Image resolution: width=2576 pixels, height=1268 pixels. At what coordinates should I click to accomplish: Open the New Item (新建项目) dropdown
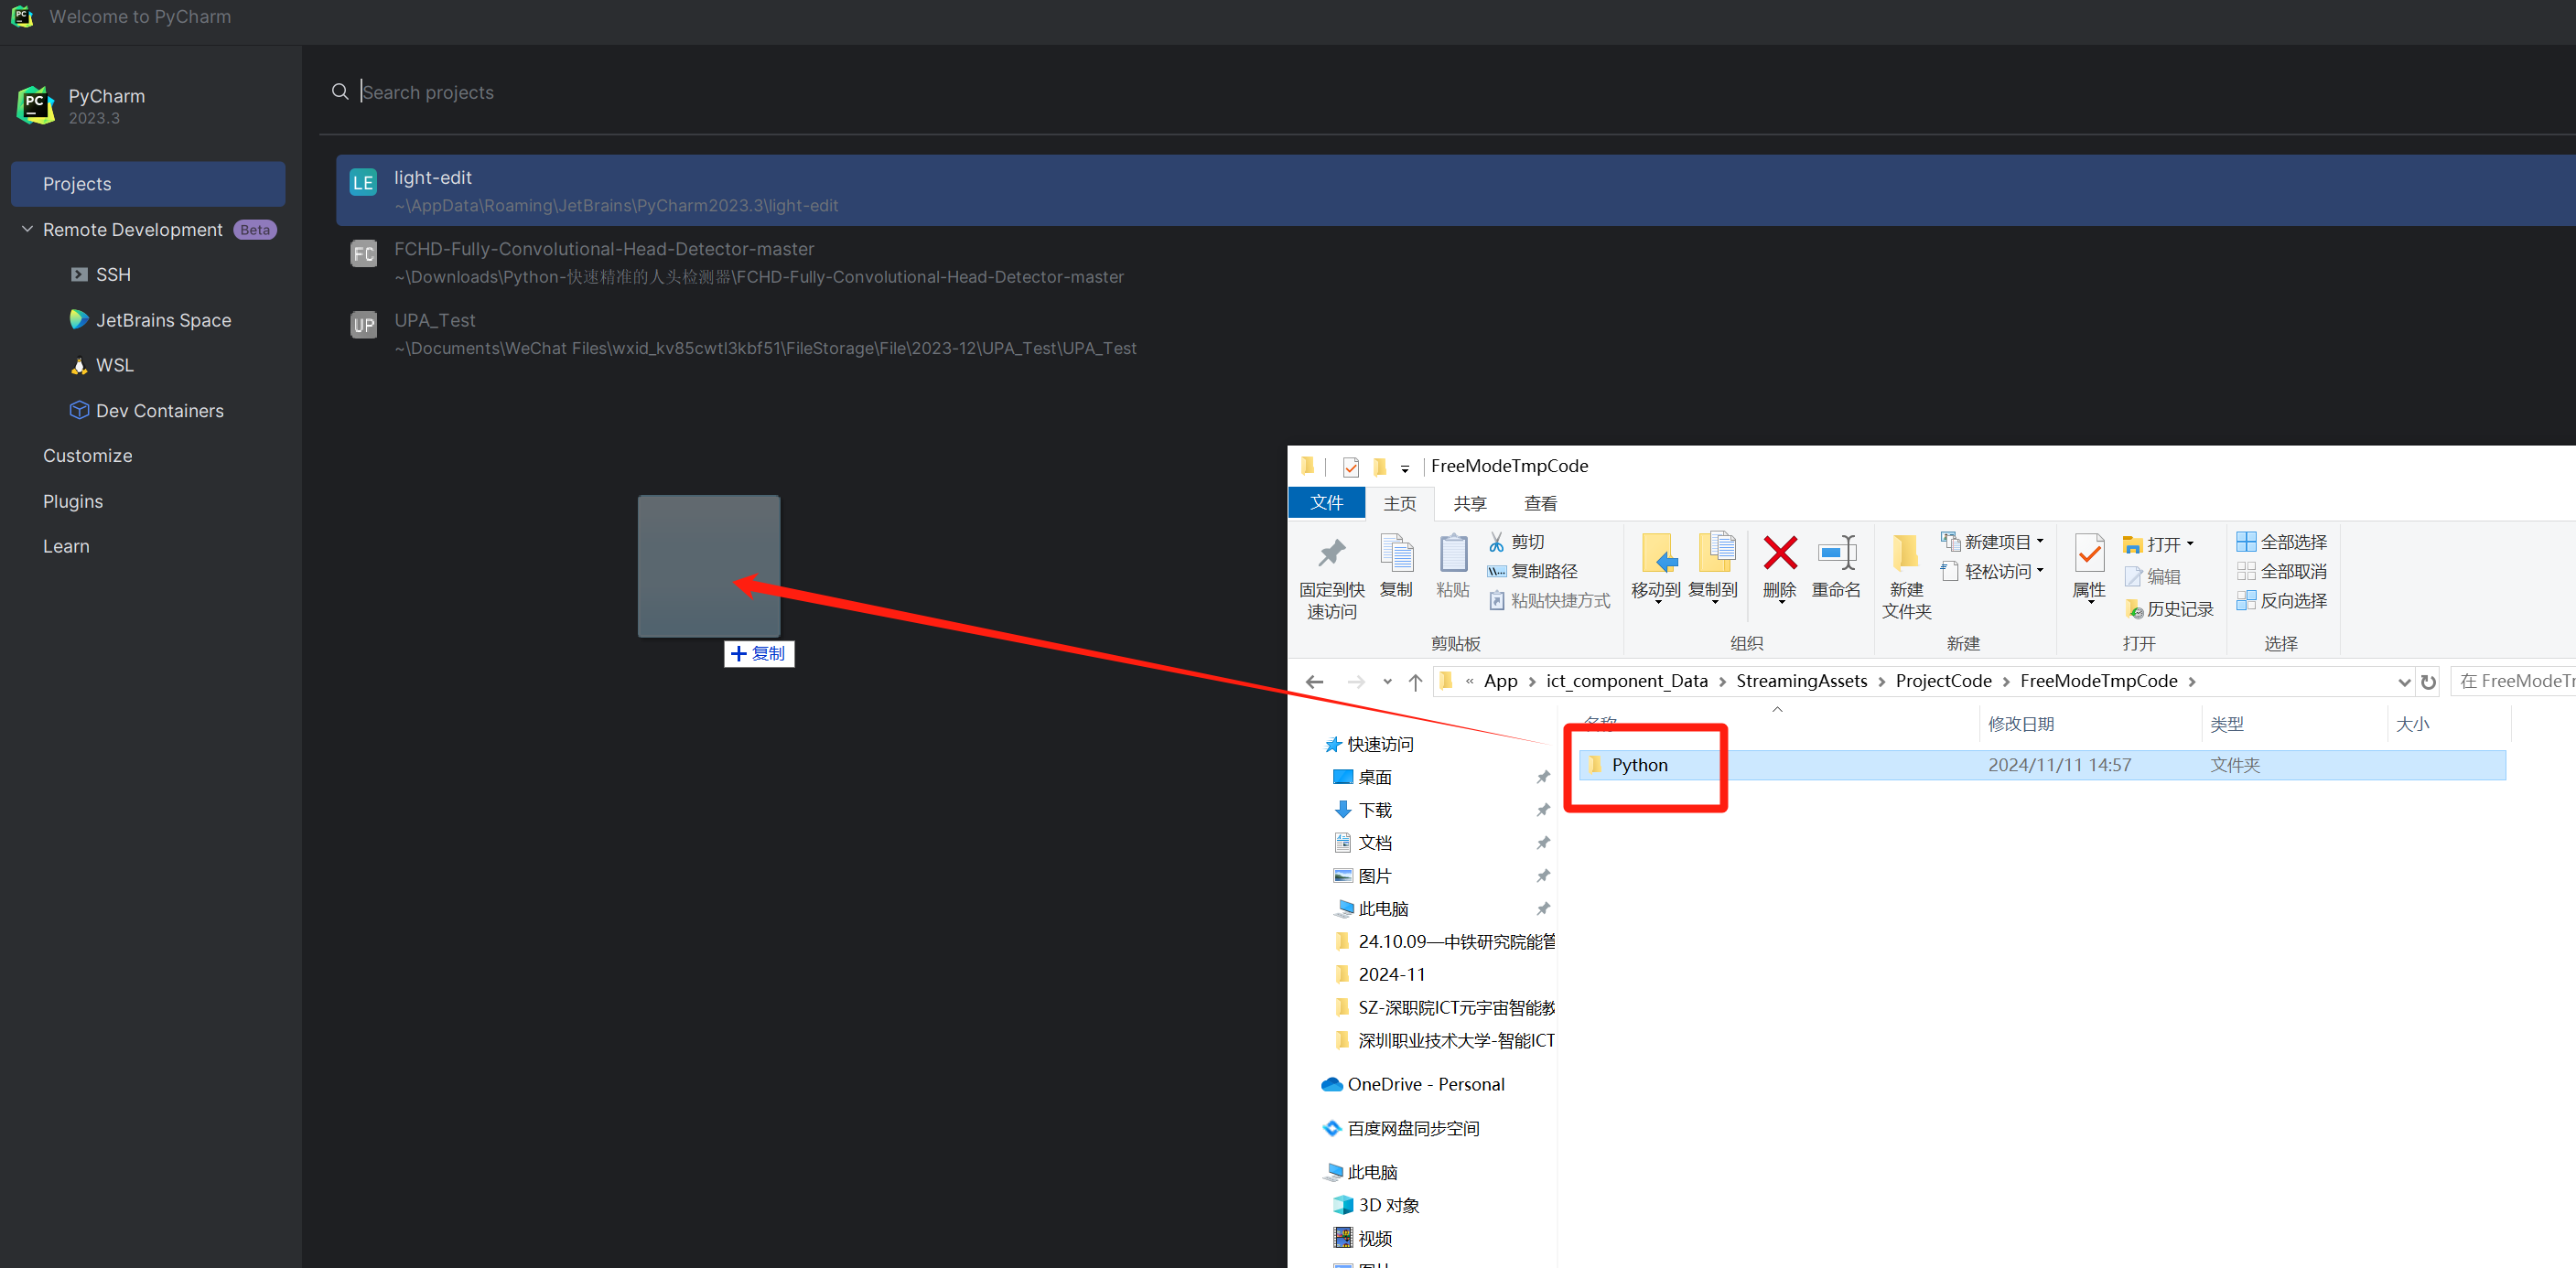(x=1993, y=542)
